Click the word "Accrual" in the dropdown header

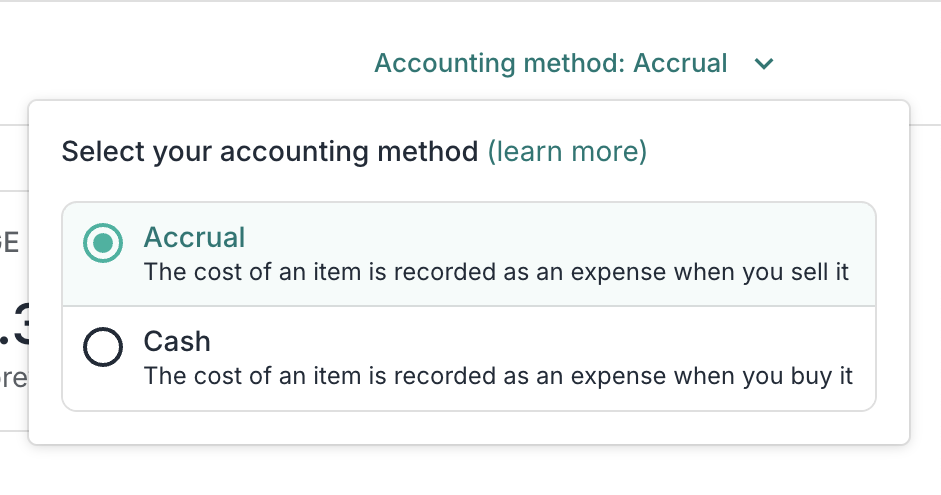(x=681, y=64)
